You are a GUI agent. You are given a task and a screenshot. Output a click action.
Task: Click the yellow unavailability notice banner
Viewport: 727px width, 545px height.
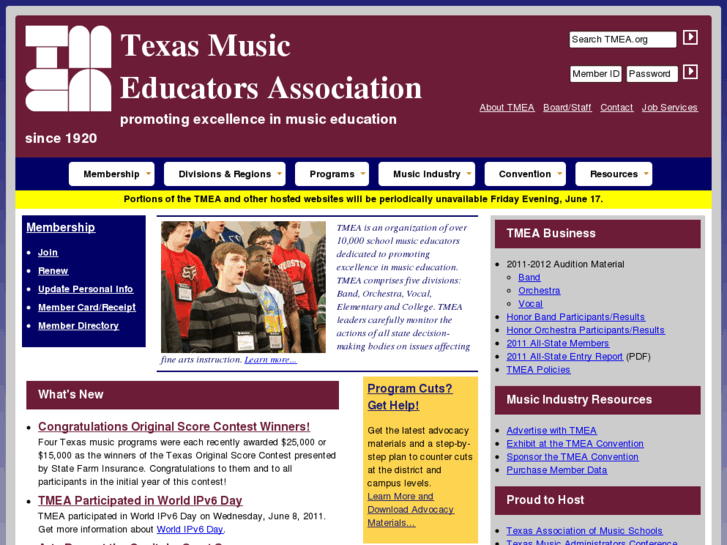(x=363, y=199)
